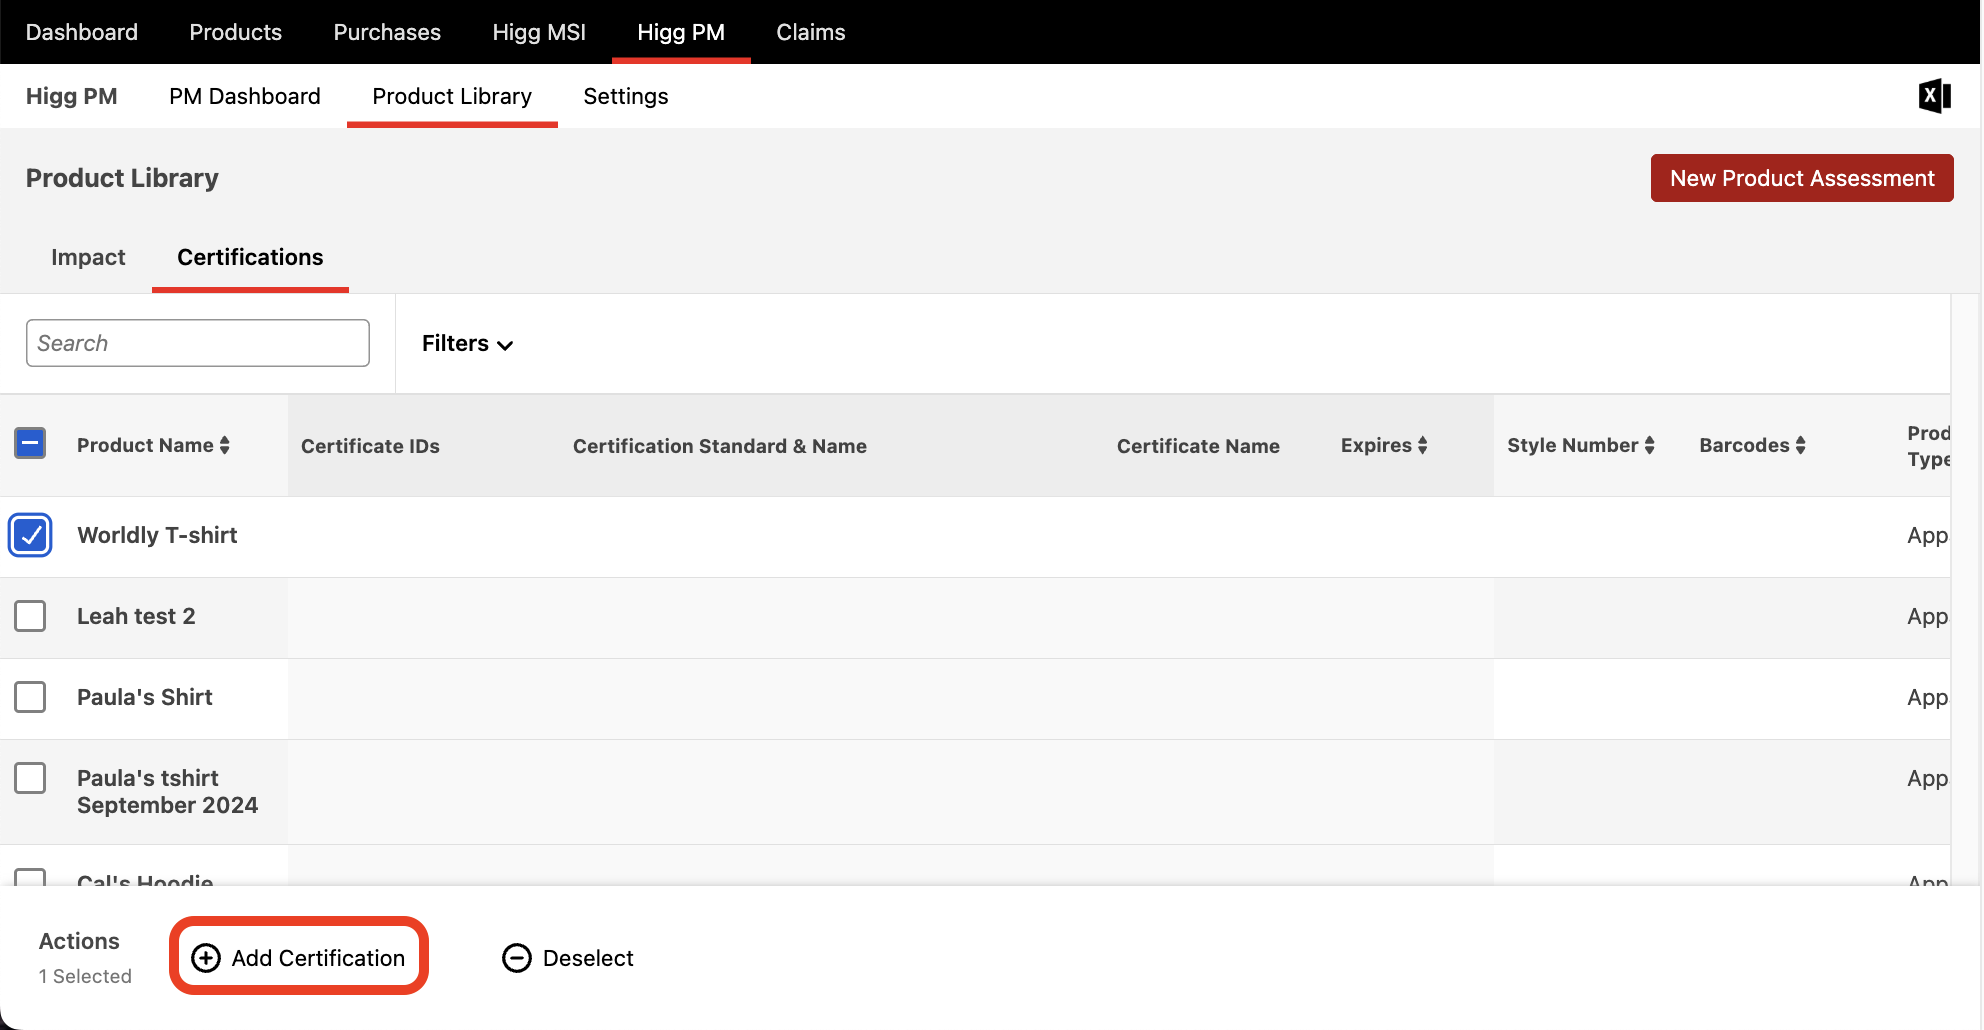Click the Deselect button

[x=568, y=958]
